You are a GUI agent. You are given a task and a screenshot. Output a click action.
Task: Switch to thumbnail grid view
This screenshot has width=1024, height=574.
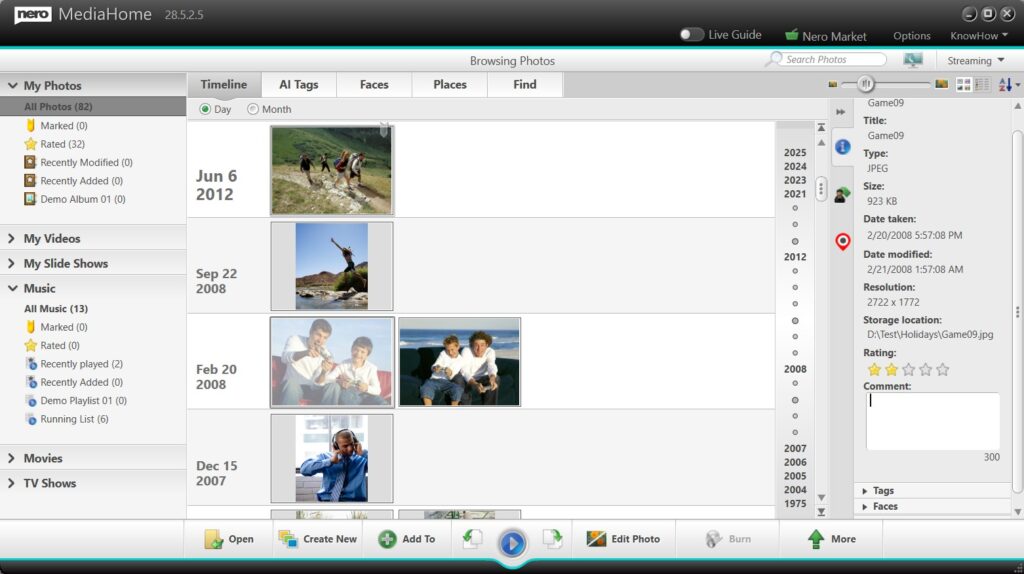pyautogui.click(x=963, y=84)
